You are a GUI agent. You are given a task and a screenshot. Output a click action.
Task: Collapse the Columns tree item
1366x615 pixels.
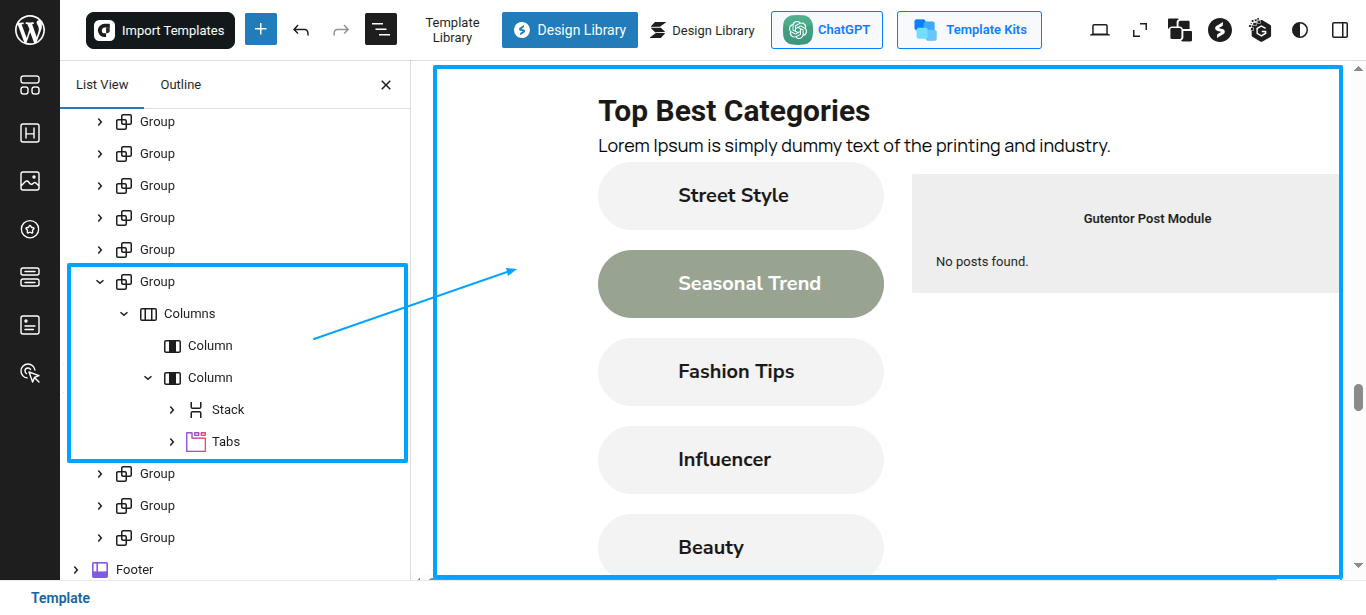pyautogui.click(x=124, y=313)
